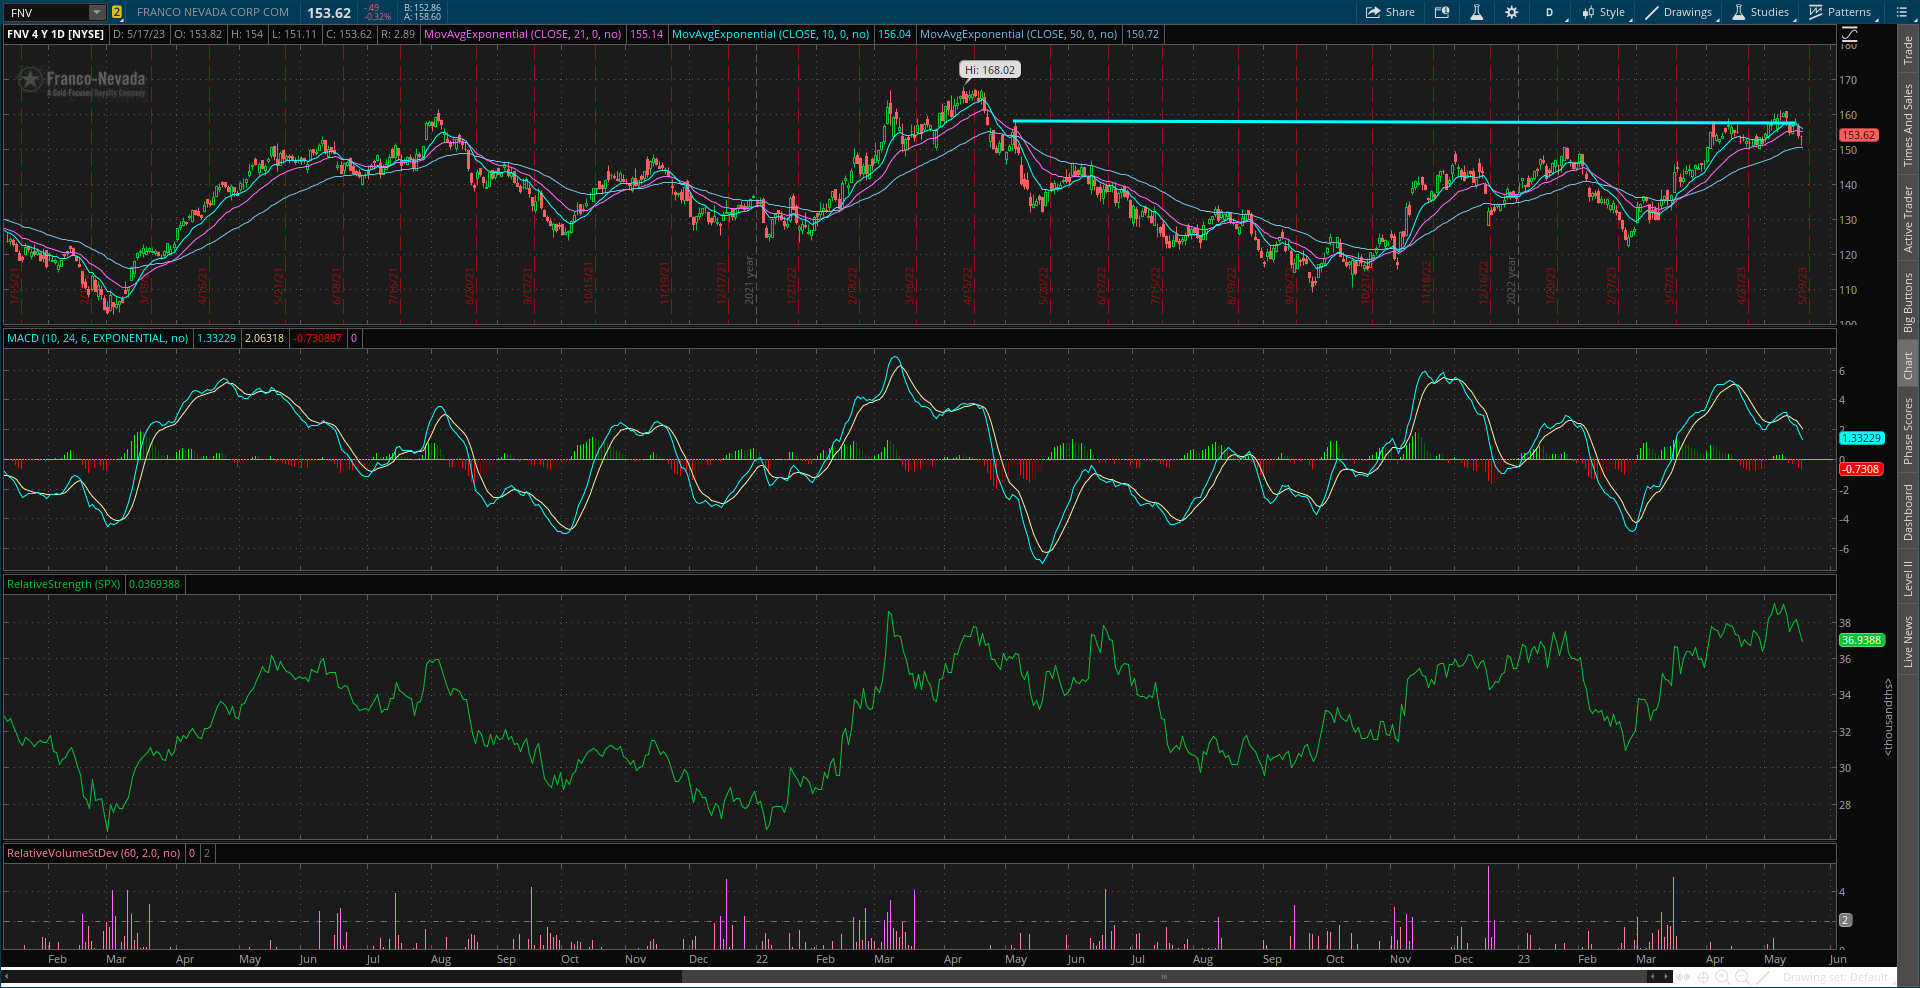1920x988 pixels.
Task: Click the FRANCO NEVADA CORP COM title
Action: click(213, 12)
